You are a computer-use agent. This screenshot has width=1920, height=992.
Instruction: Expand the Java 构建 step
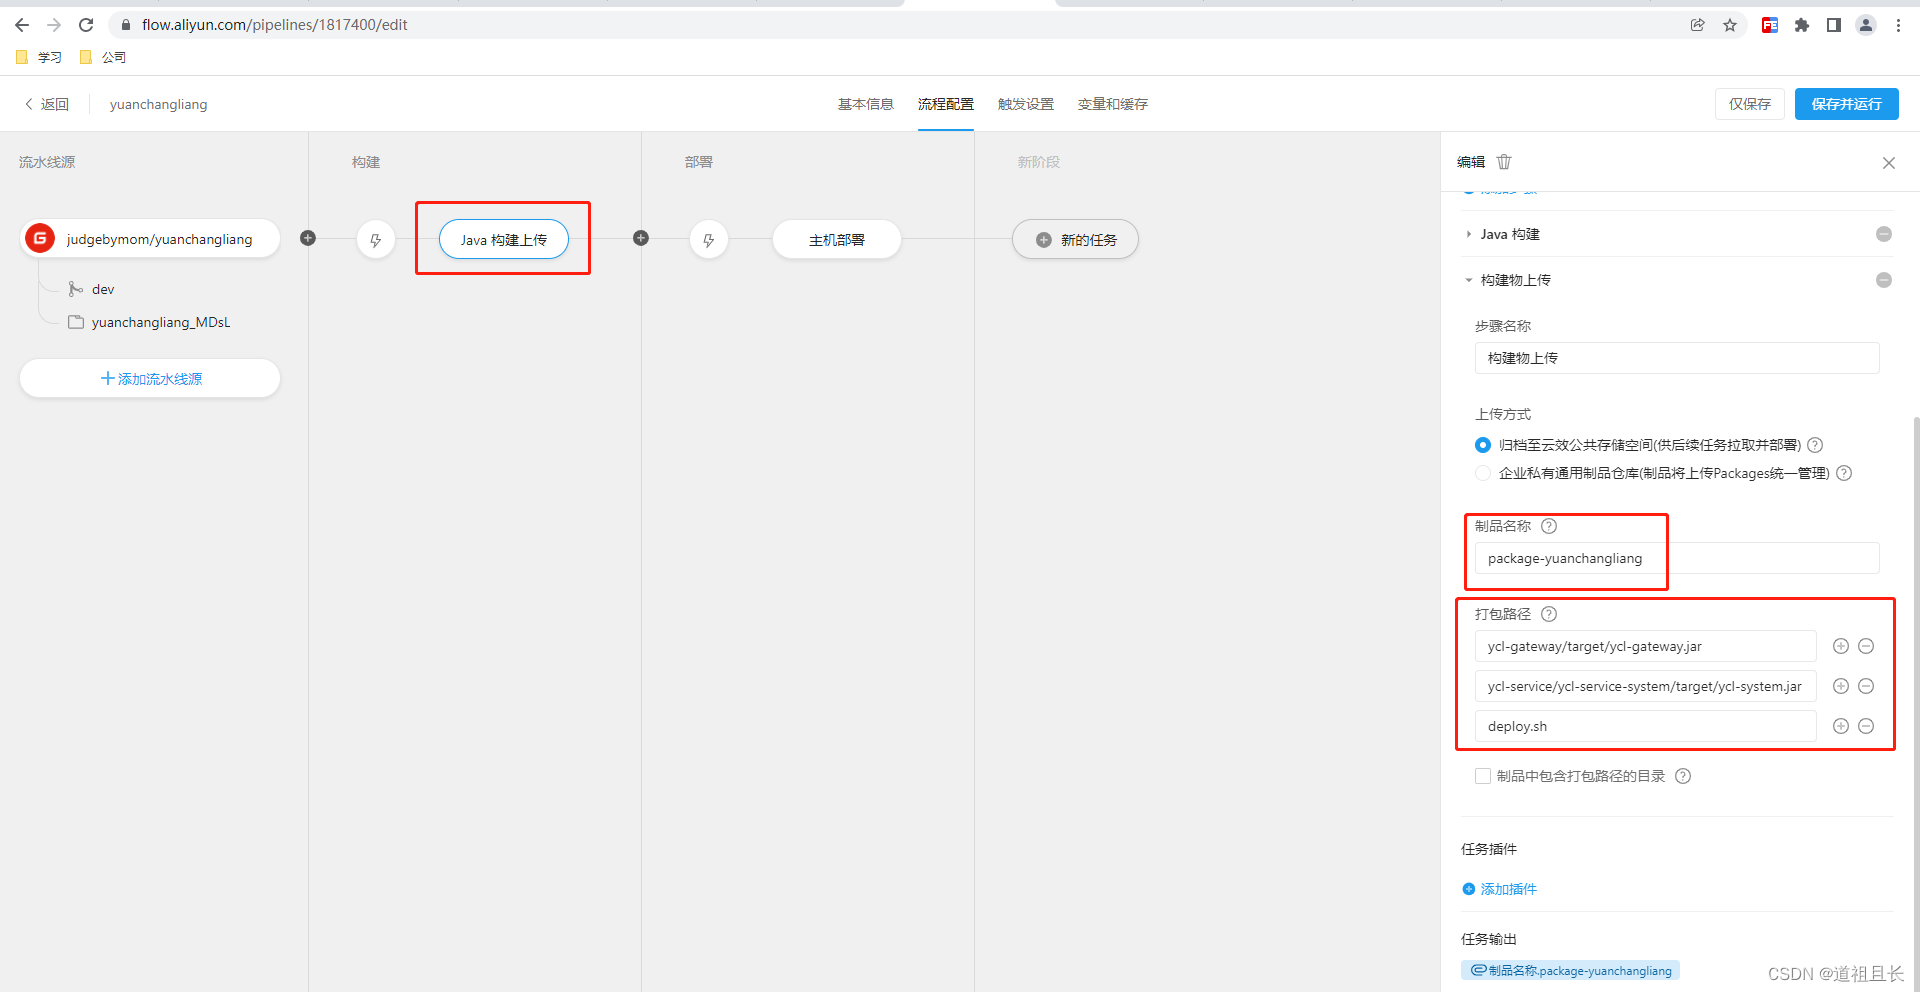pyautogui.click(x=1468, y=234)
